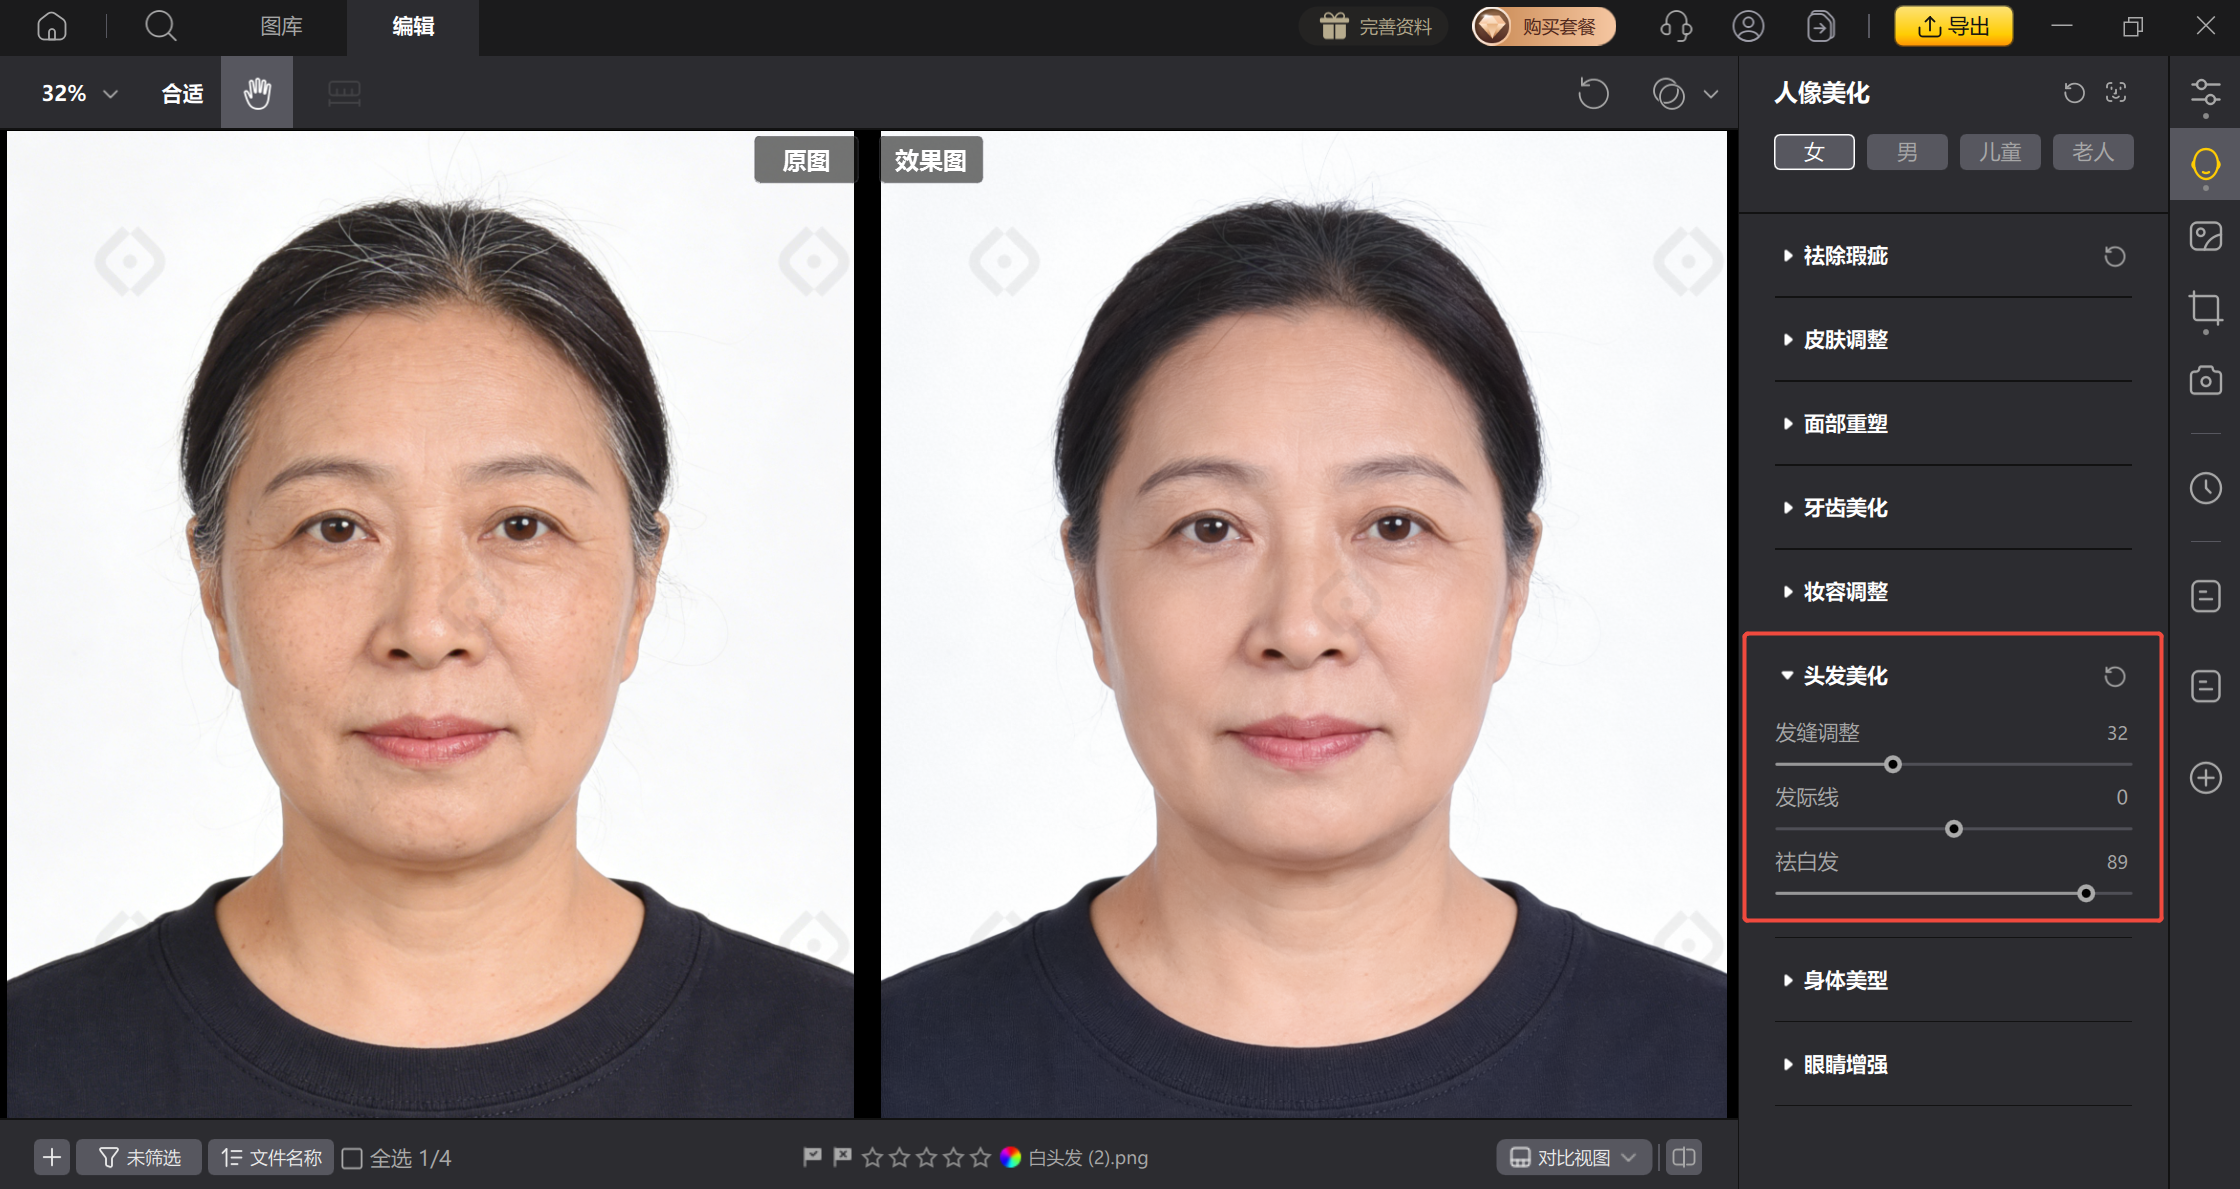
Task: Click the home icon
Action: tap(52, 26)
